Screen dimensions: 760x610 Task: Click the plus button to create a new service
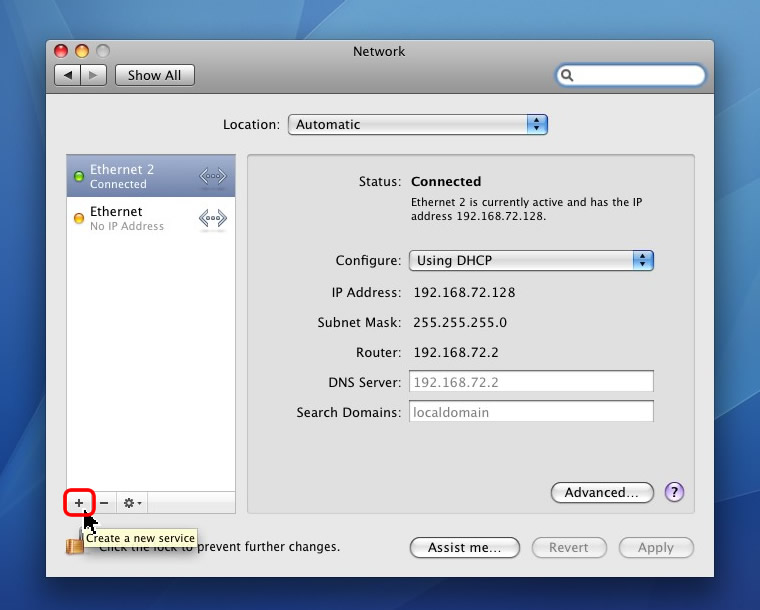(x=79, y=503)
